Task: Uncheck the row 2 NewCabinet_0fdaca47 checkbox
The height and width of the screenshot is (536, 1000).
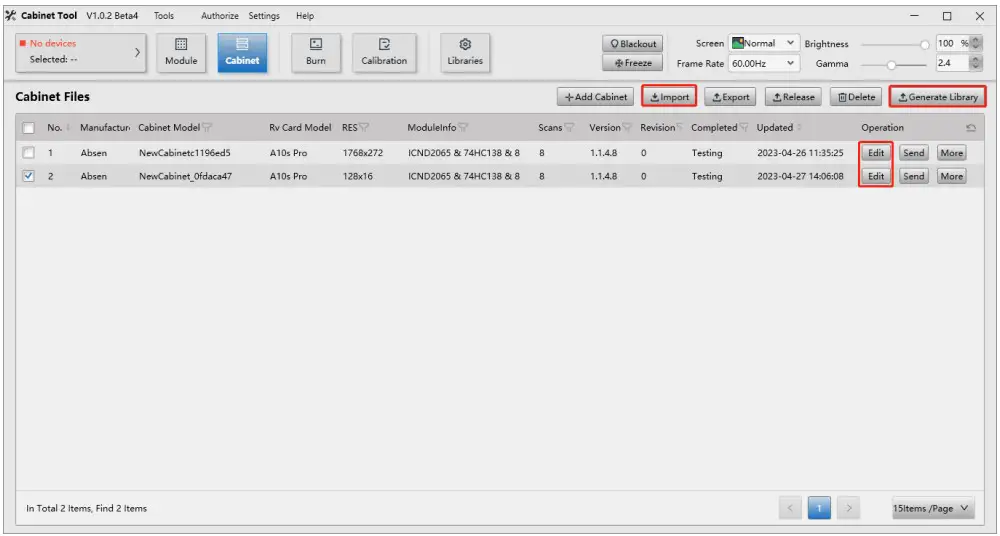Action: coord(29,176)
